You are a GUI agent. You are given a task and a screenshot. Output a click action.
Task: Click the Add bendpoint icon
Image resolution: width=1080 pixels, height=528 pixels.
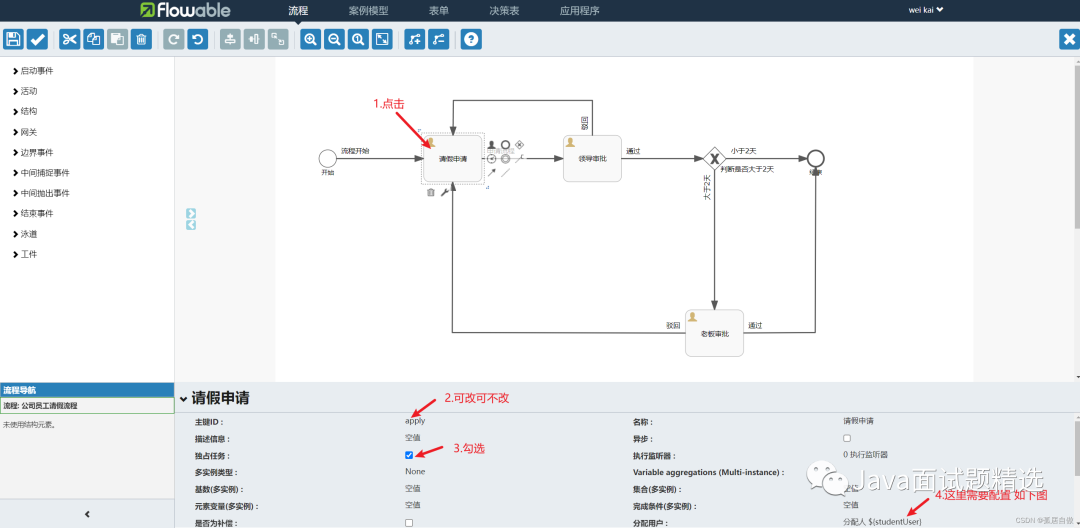point(414,39)
